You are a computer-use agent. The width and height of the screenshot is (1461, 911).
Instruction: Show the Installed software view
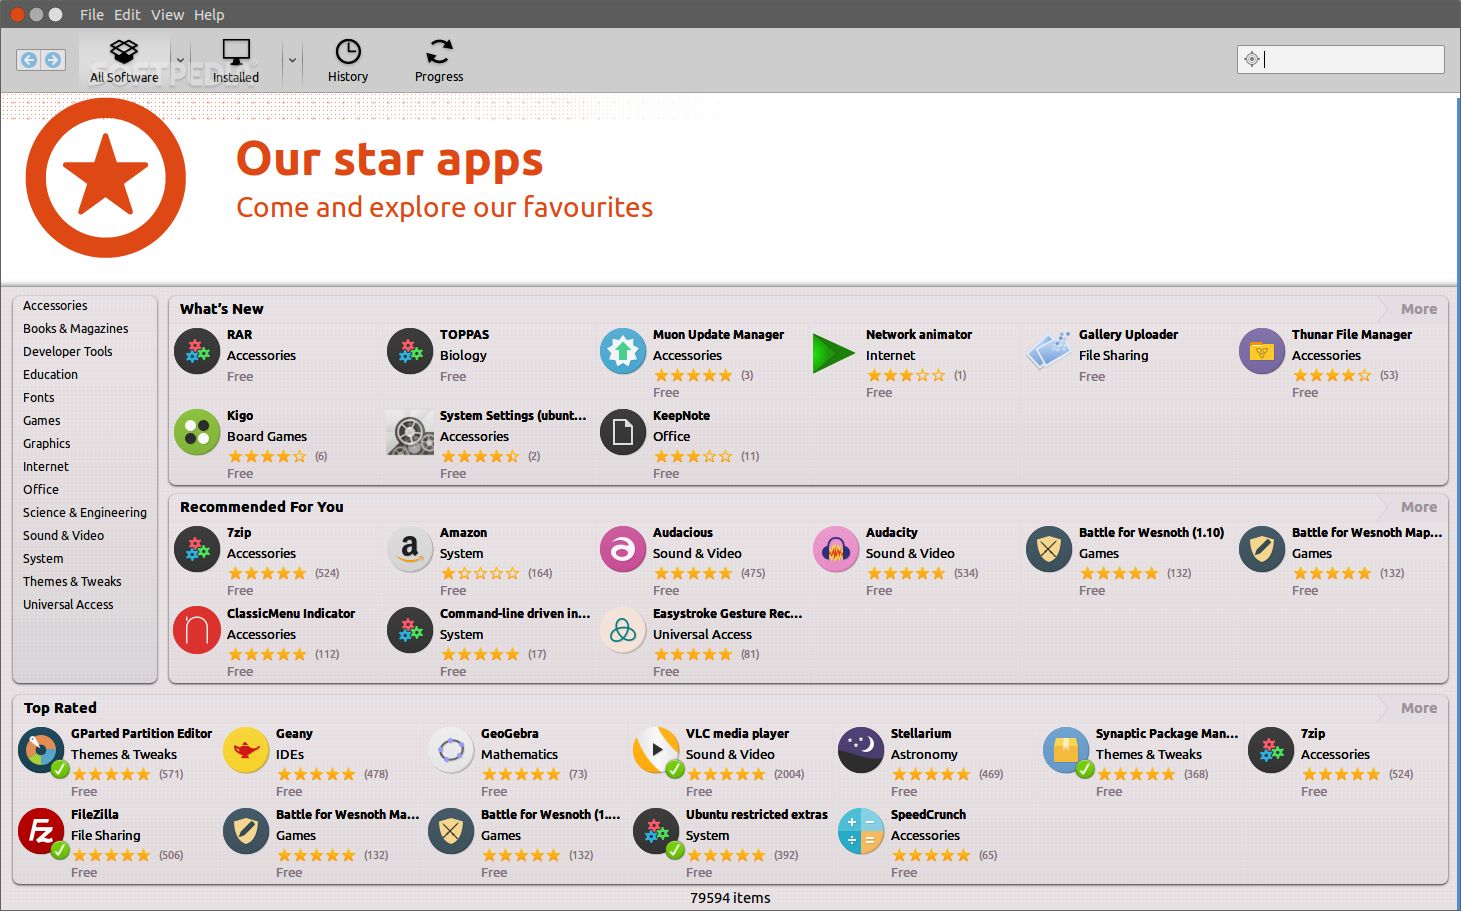point(236,61)
